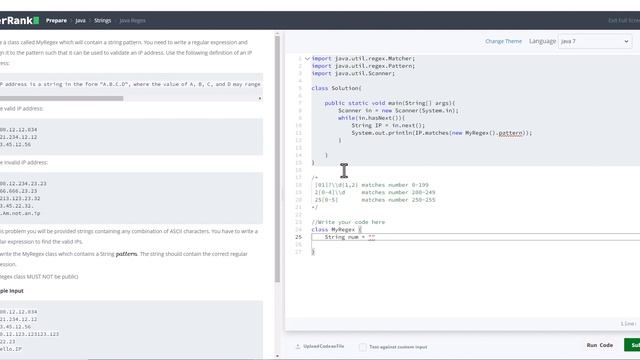Open the Java Regex breadcrumb item
The image size is (640, 360).
coord(132,20)
